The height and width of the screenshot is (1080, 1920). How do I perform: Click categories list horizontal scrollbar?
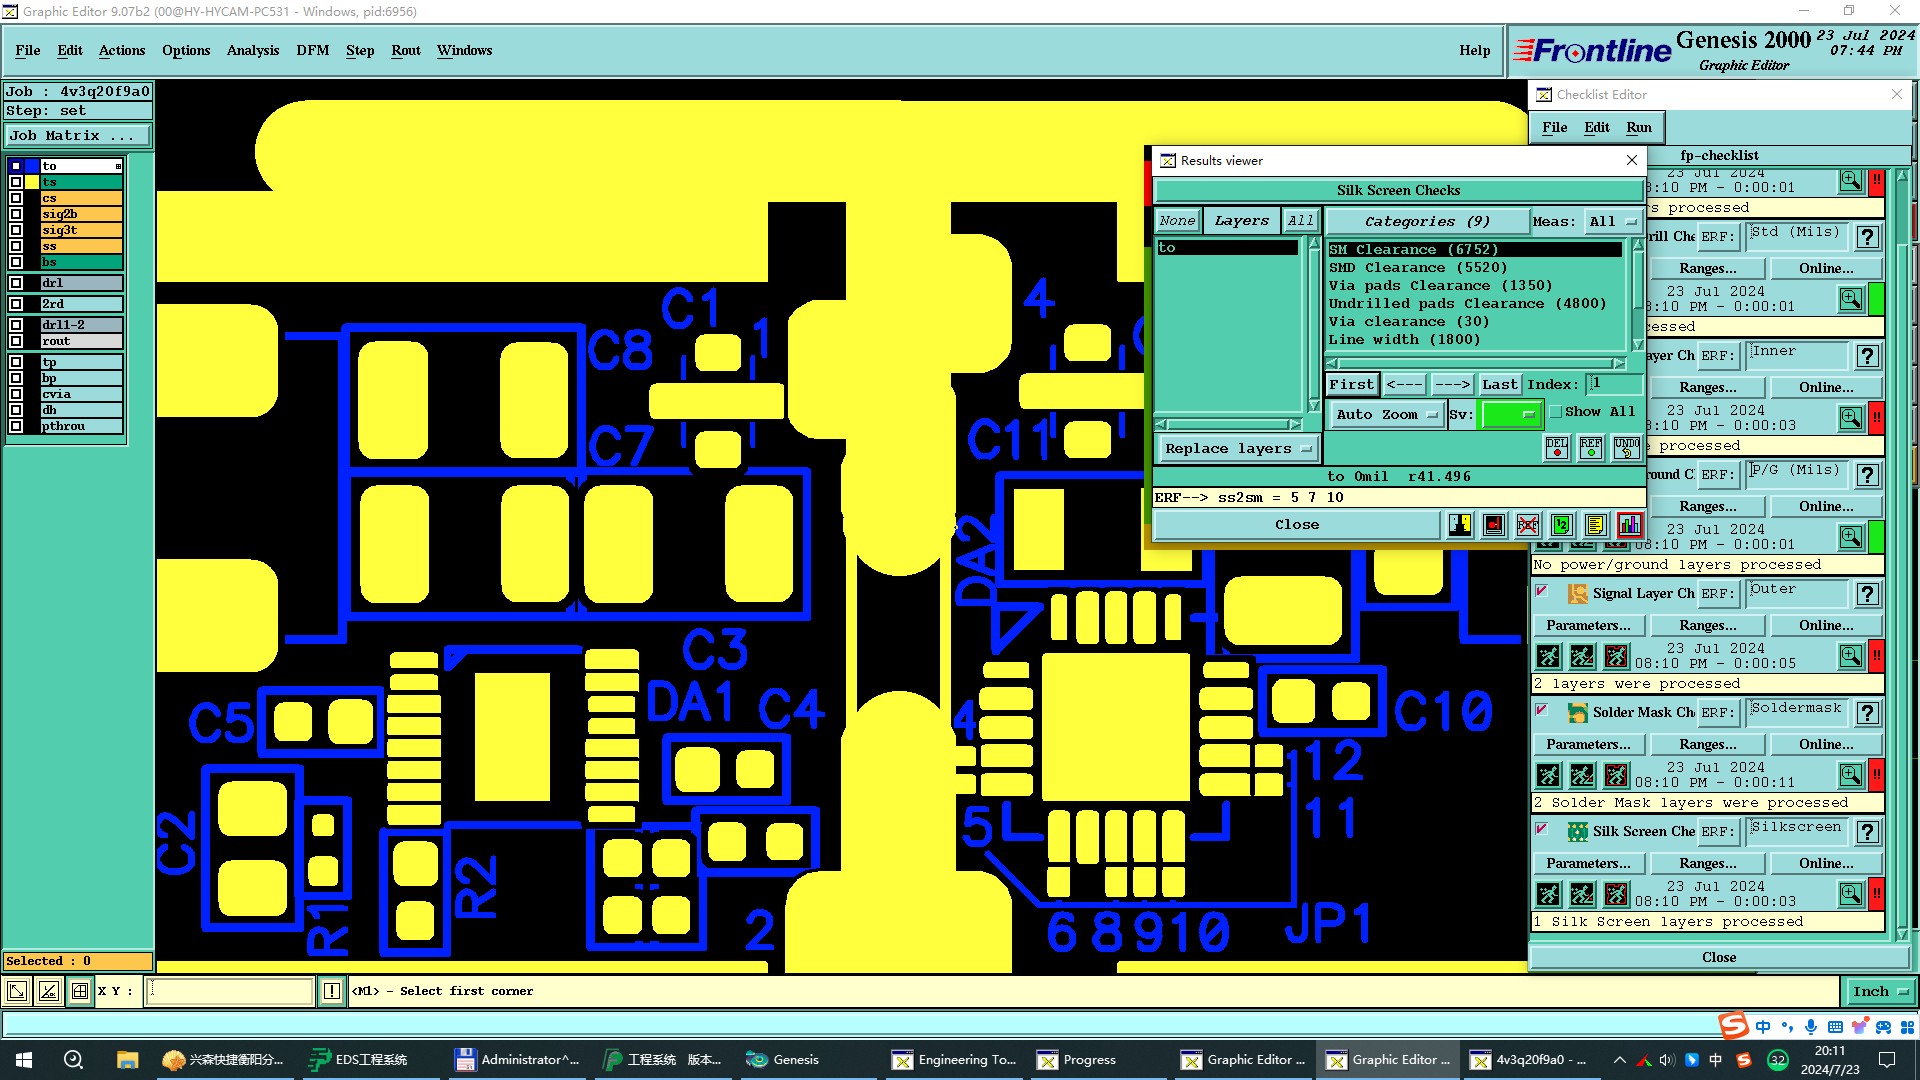coord(1476,363)
